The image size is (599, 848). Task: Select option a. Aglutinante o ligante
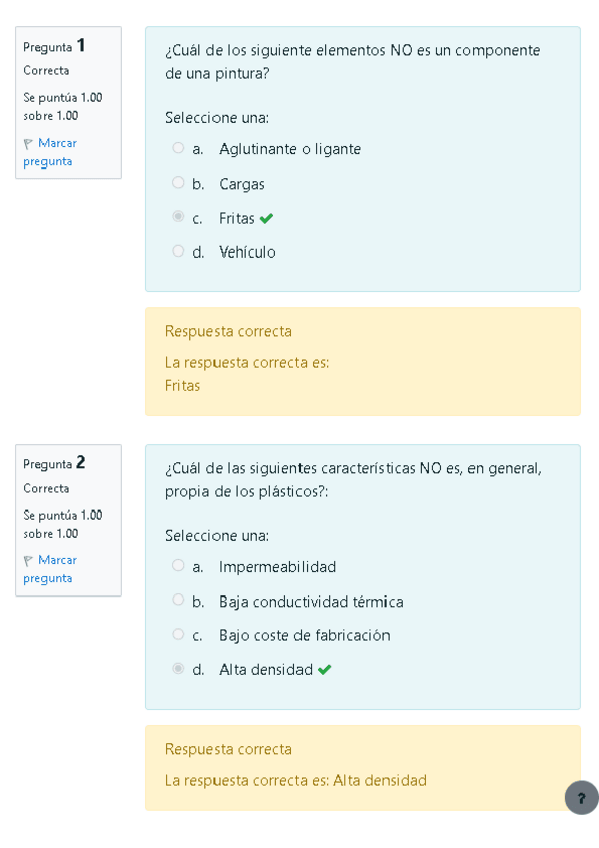(x=178, y=148)
